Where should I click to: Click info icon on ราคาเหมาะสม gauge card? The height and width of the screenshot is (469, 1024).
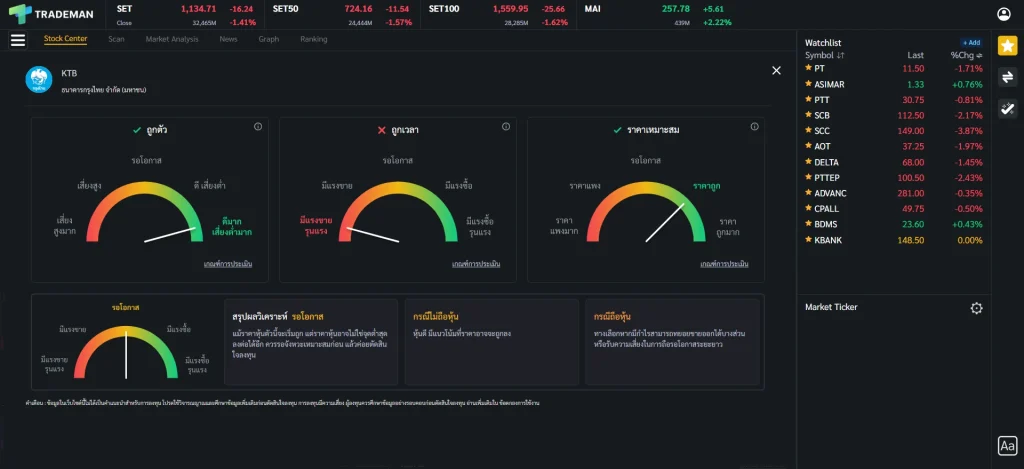[x=753, y=127]
